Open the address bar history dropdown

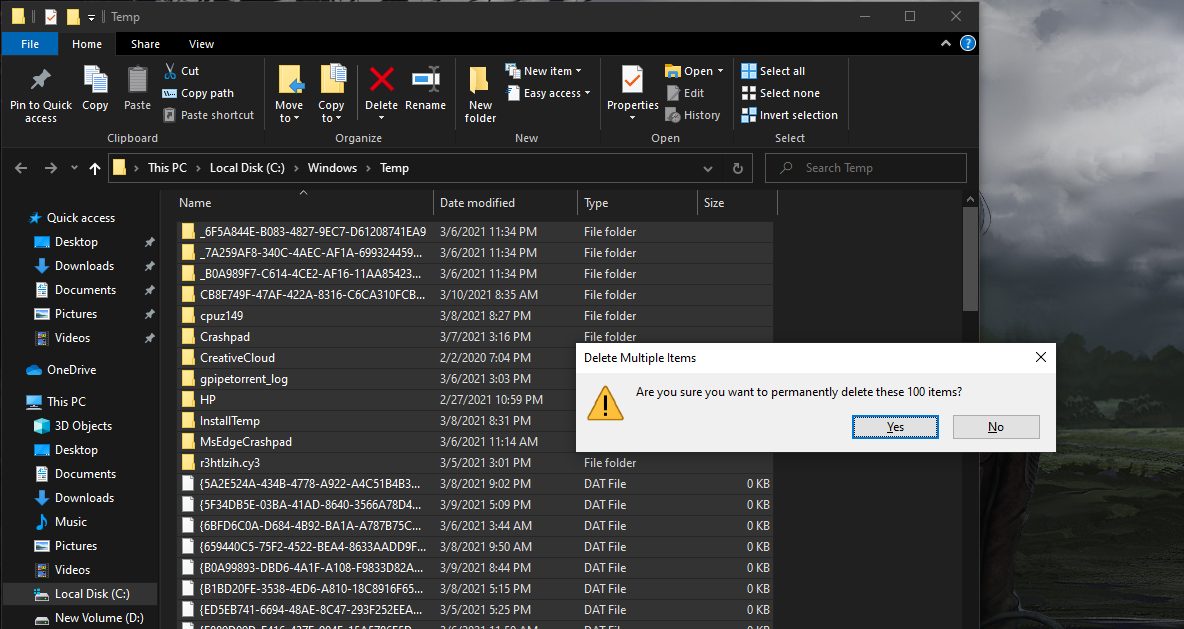coord(707,168)
